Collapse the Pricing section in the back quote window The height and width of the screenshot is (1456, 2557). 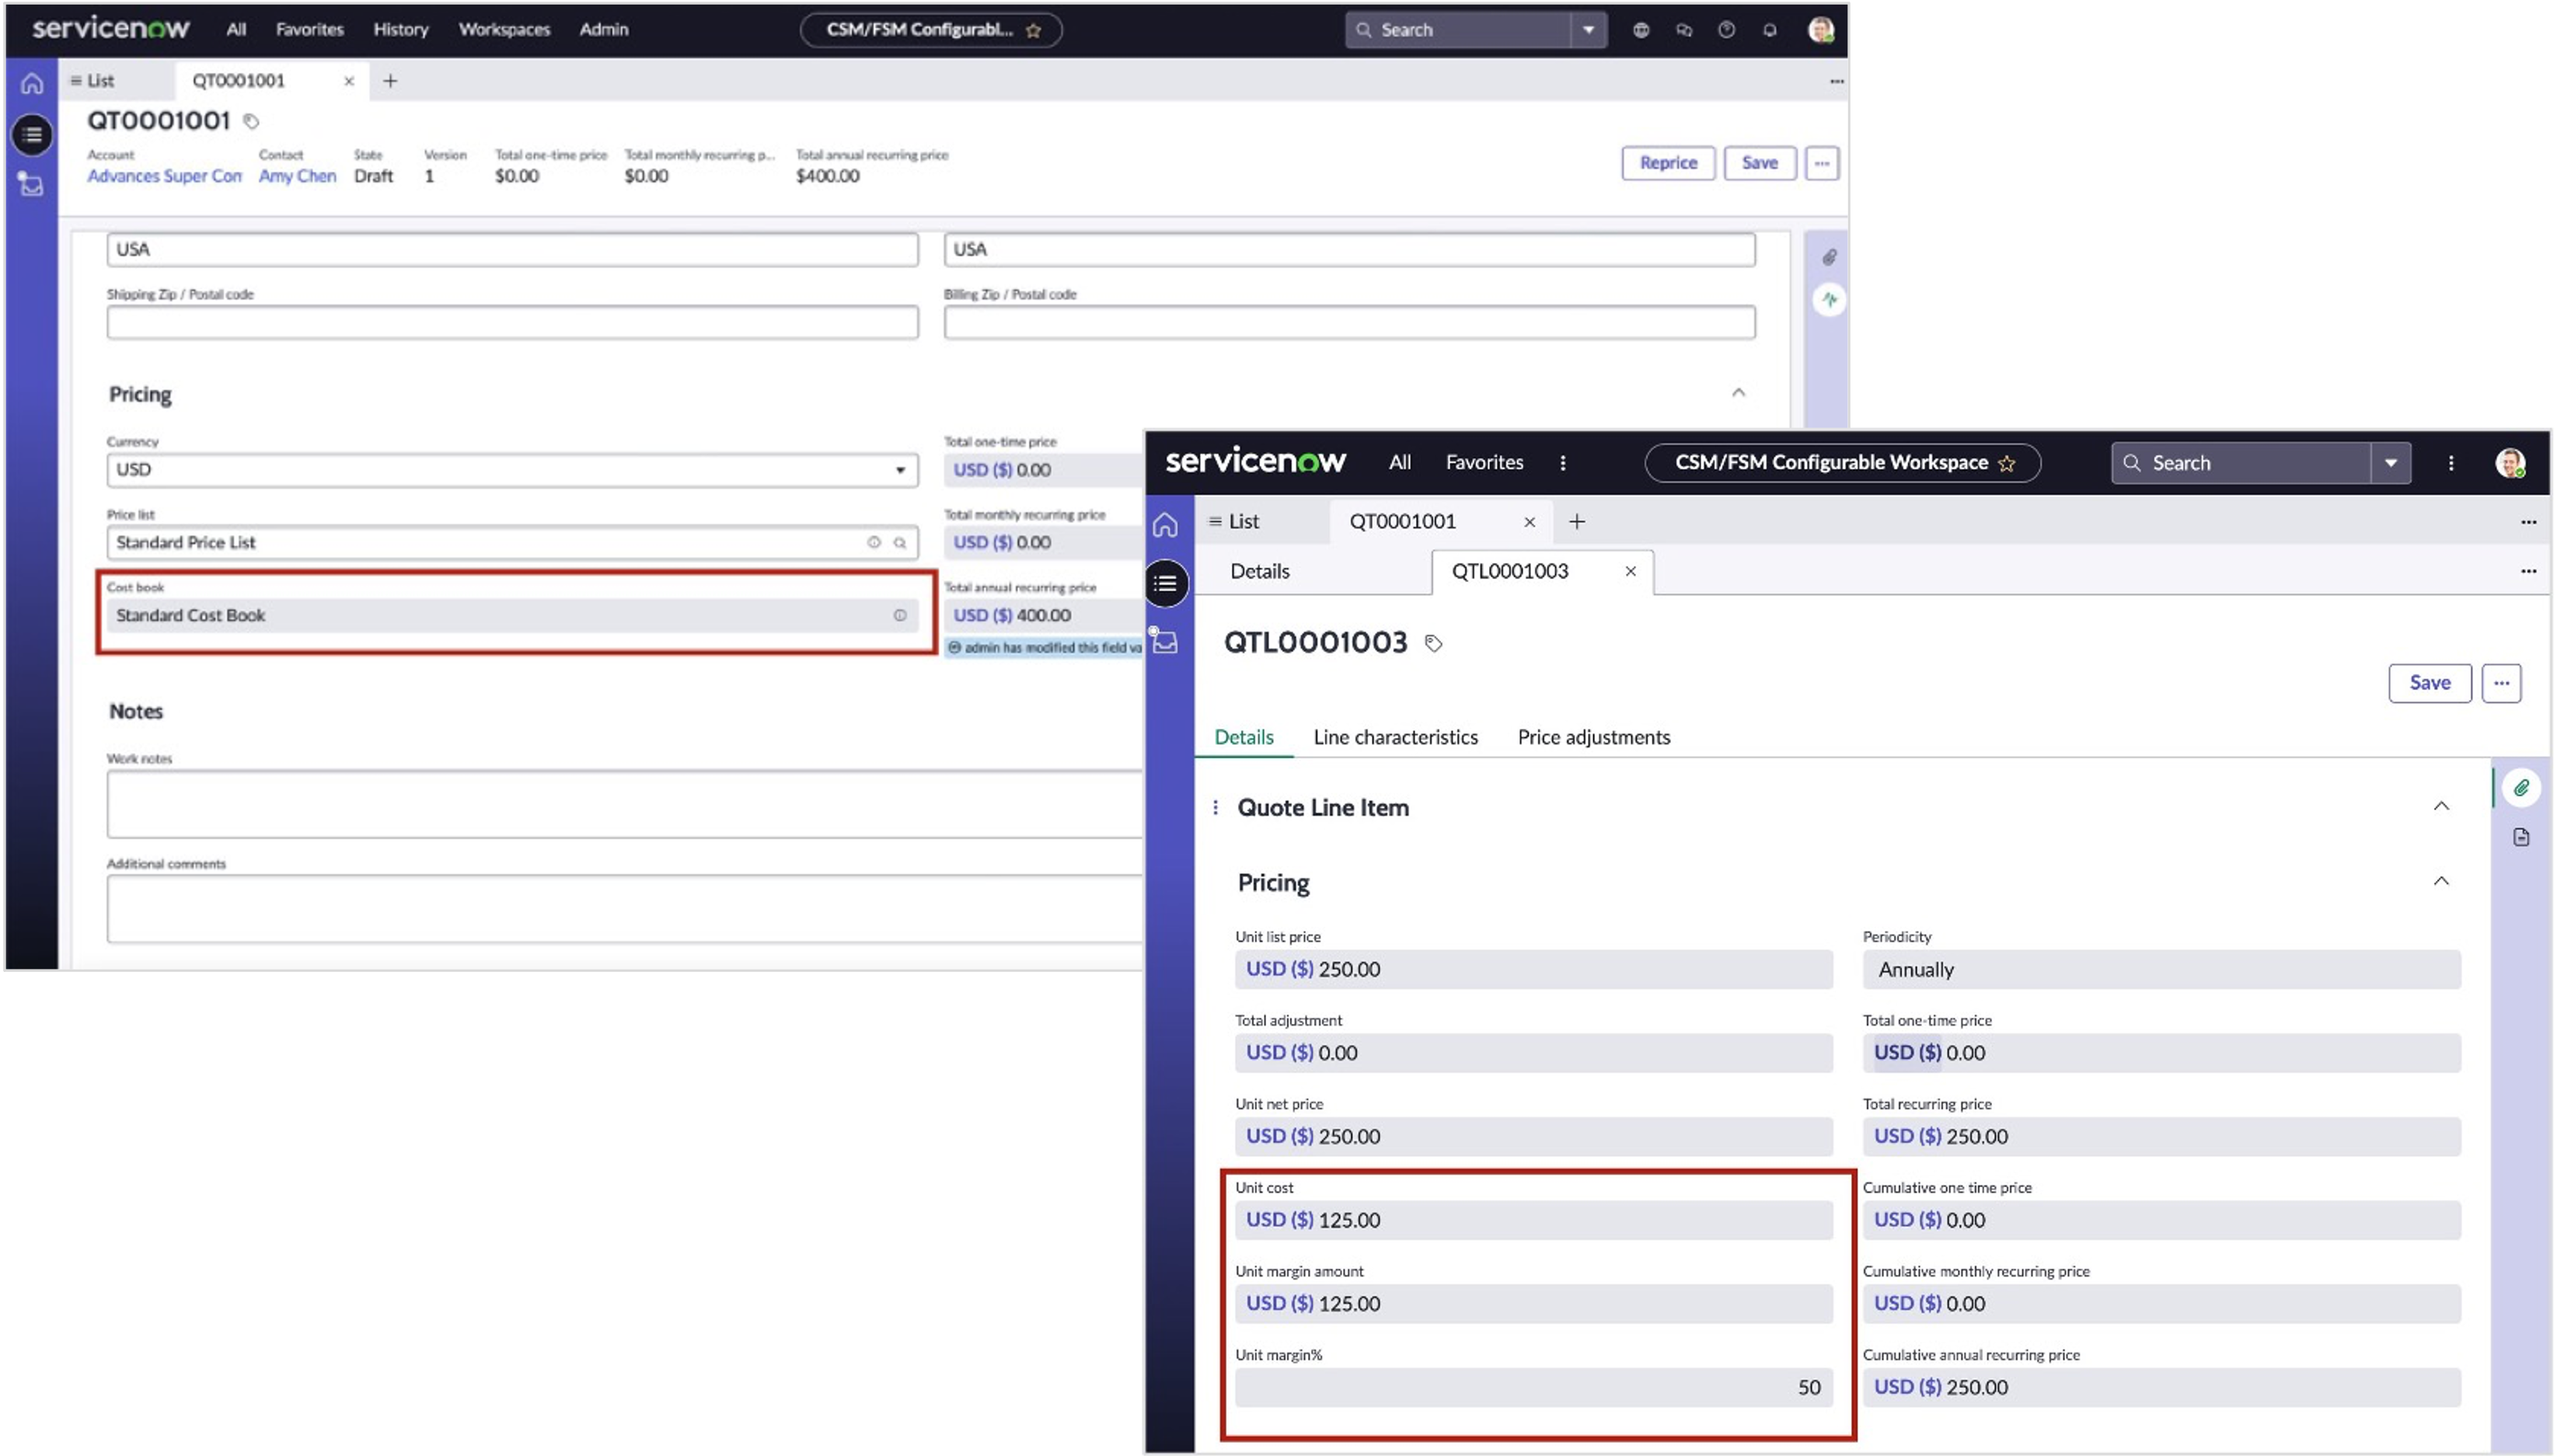[1738, 393]
